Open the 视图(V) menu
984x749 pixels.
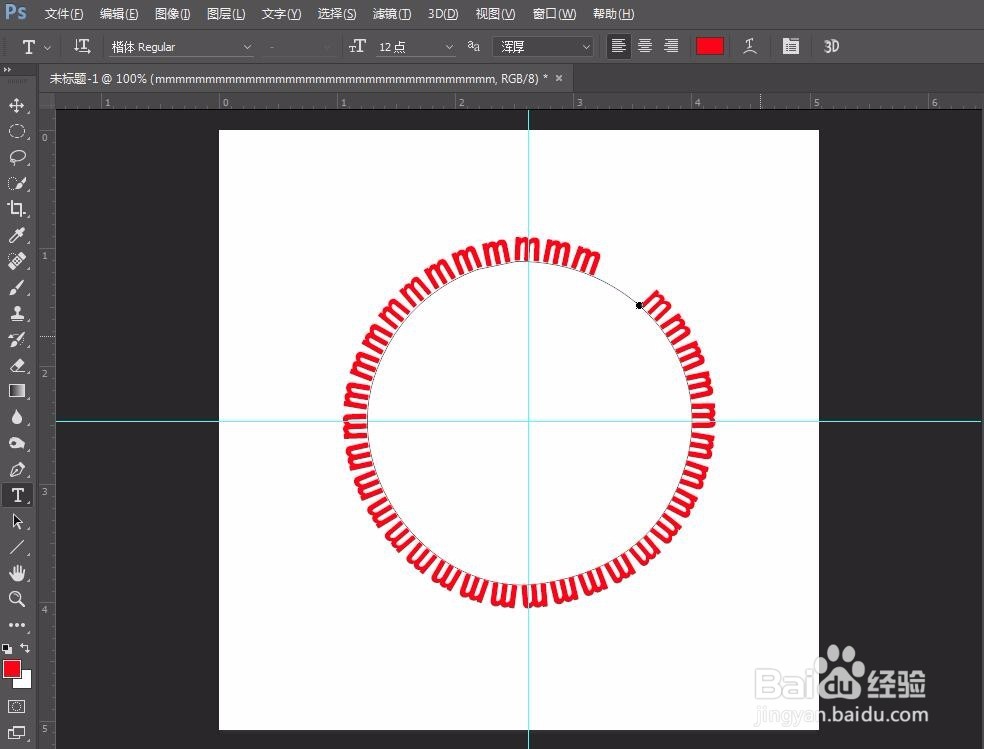click(x=495, y=14)
